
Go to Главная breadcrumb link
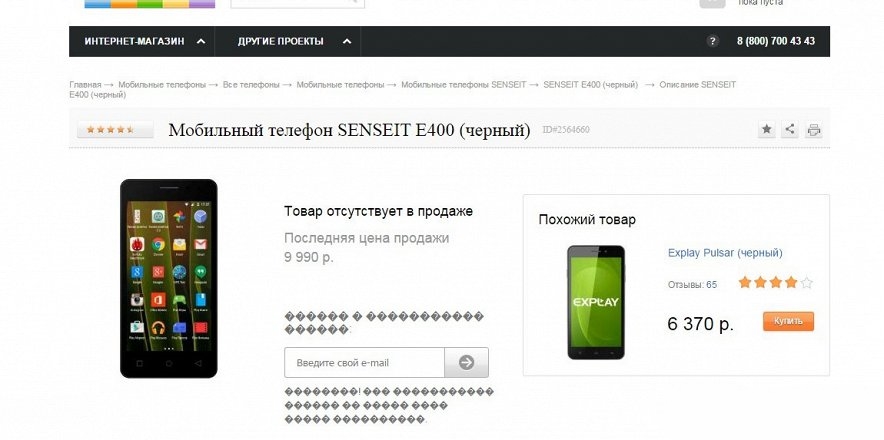point(85,85)
